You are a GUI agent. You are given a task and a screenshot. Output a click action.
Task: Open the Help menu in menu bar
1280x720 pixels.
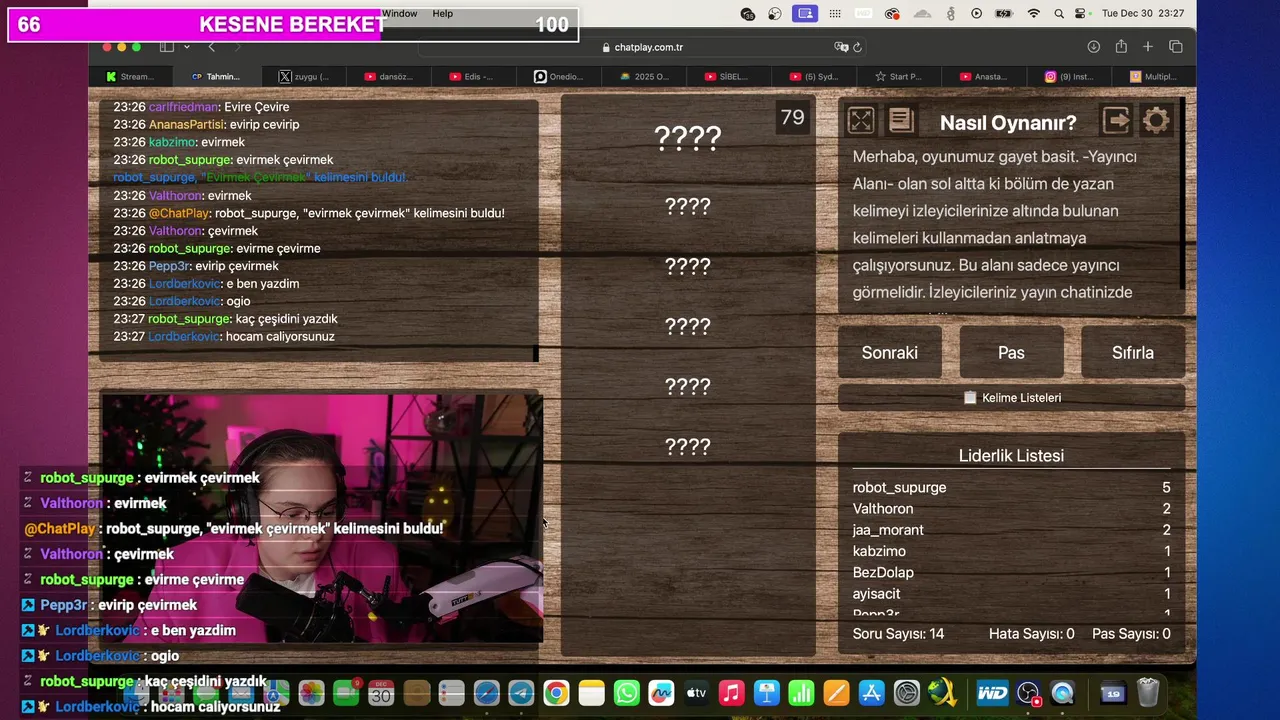pyautogui.click(x=443, y=13)
